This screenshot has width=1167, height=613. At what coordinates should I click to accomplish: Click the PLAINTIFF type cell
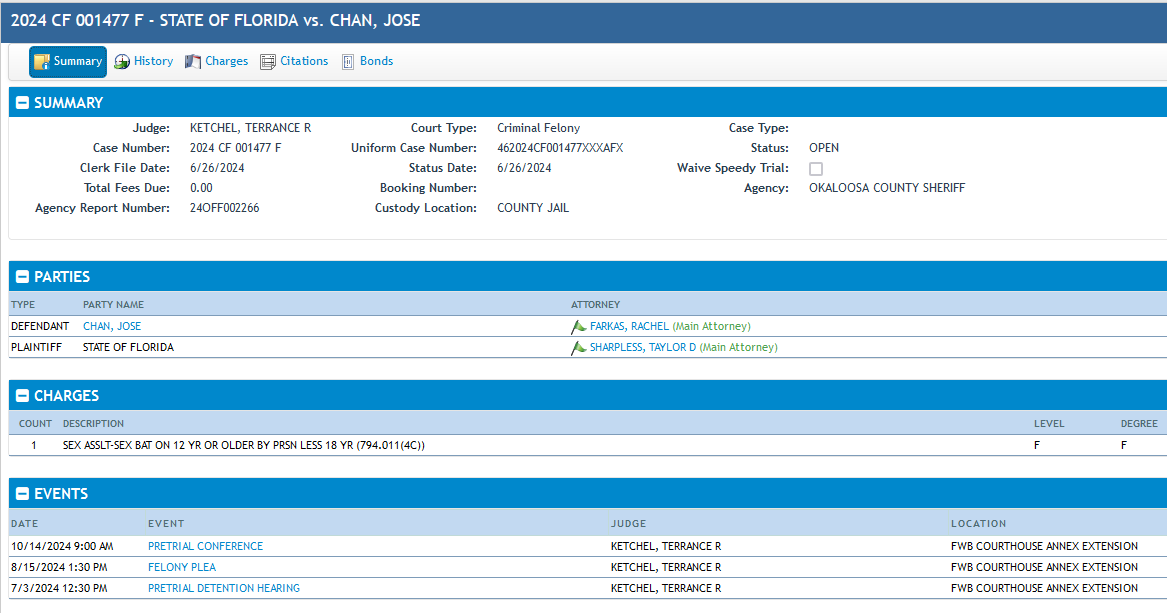[x=36, y=347]
